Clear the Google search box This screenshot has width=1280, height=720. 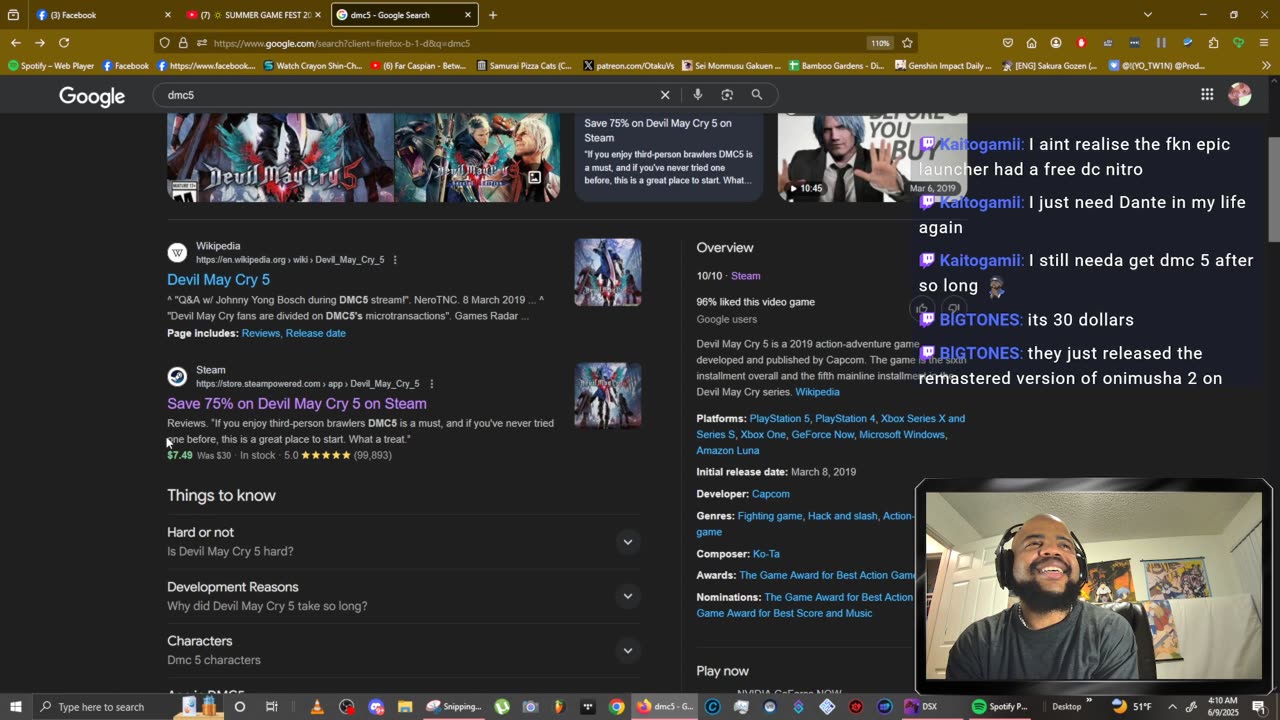click(x=665, y=95)
